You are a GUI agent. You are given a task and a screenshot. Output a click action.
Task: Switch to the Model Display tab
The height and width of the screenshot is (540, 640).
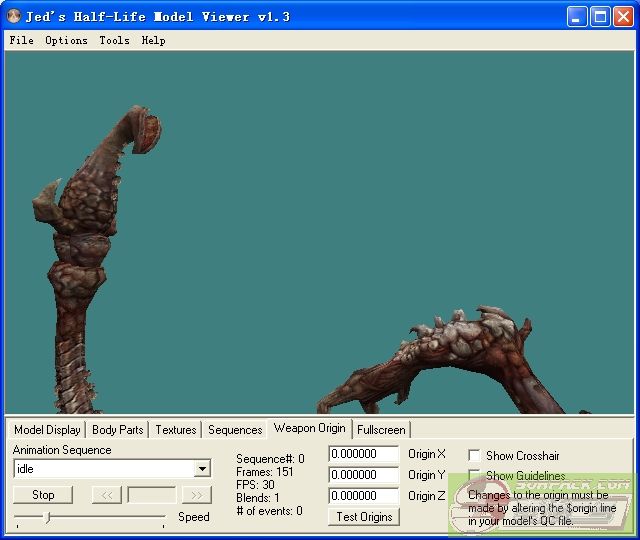click(x=47, y=430)
